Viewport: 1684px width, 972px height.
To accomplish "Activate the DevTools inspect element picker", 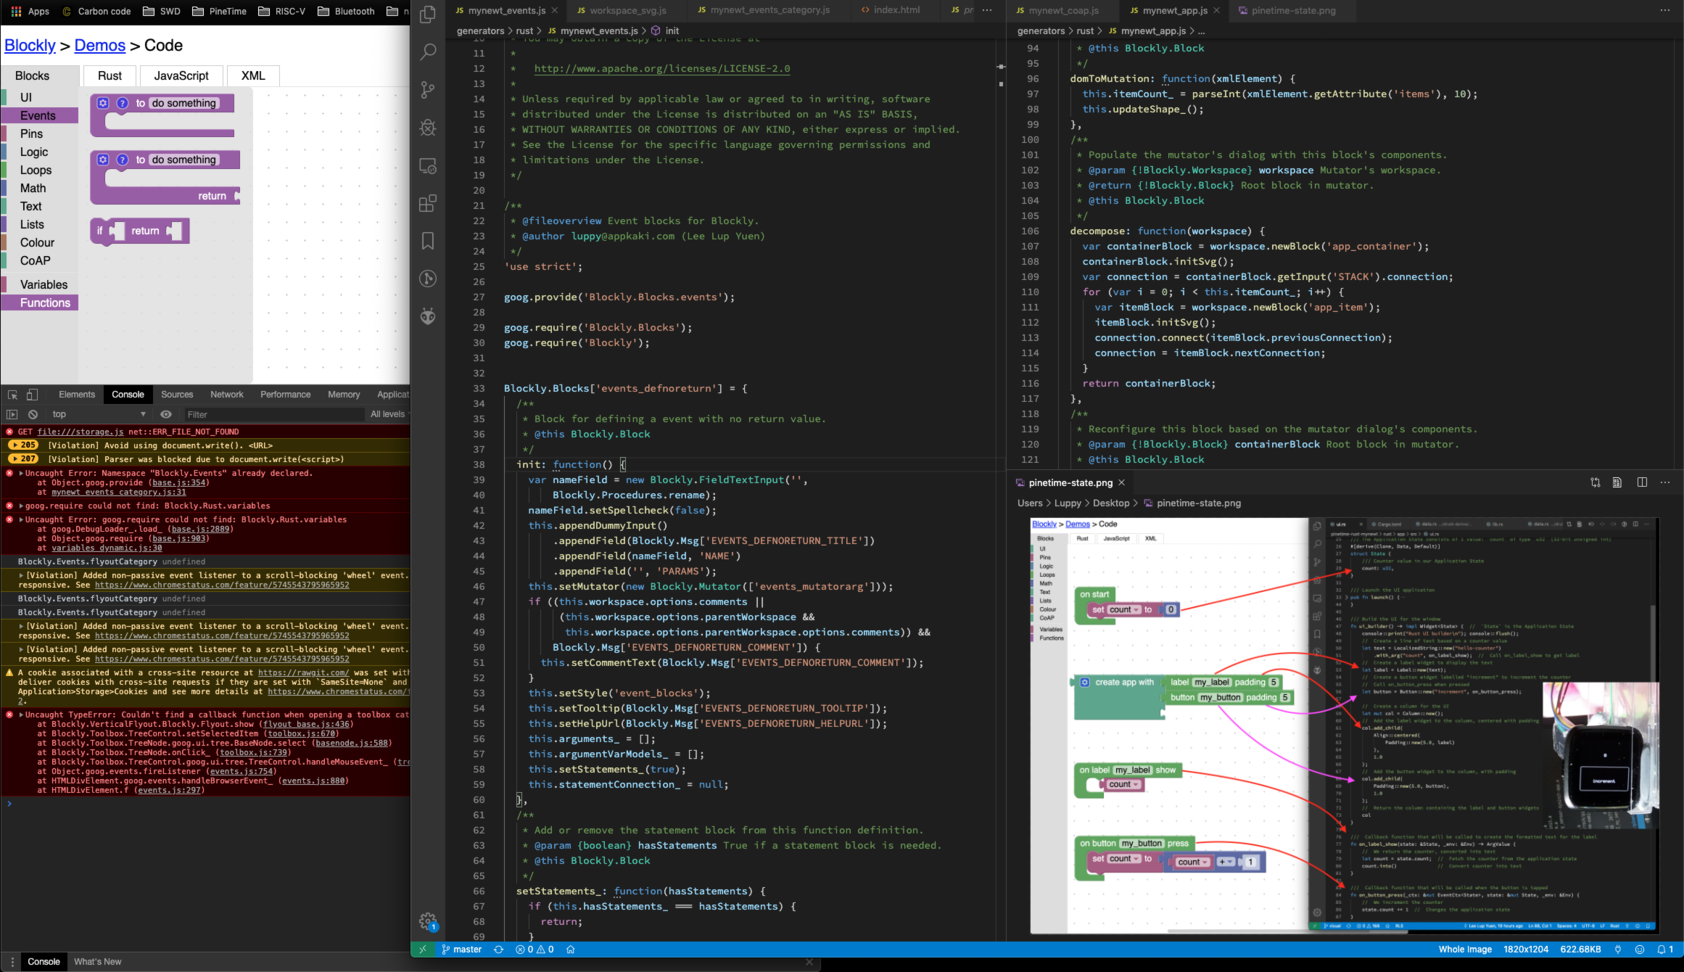I will 12,395.
